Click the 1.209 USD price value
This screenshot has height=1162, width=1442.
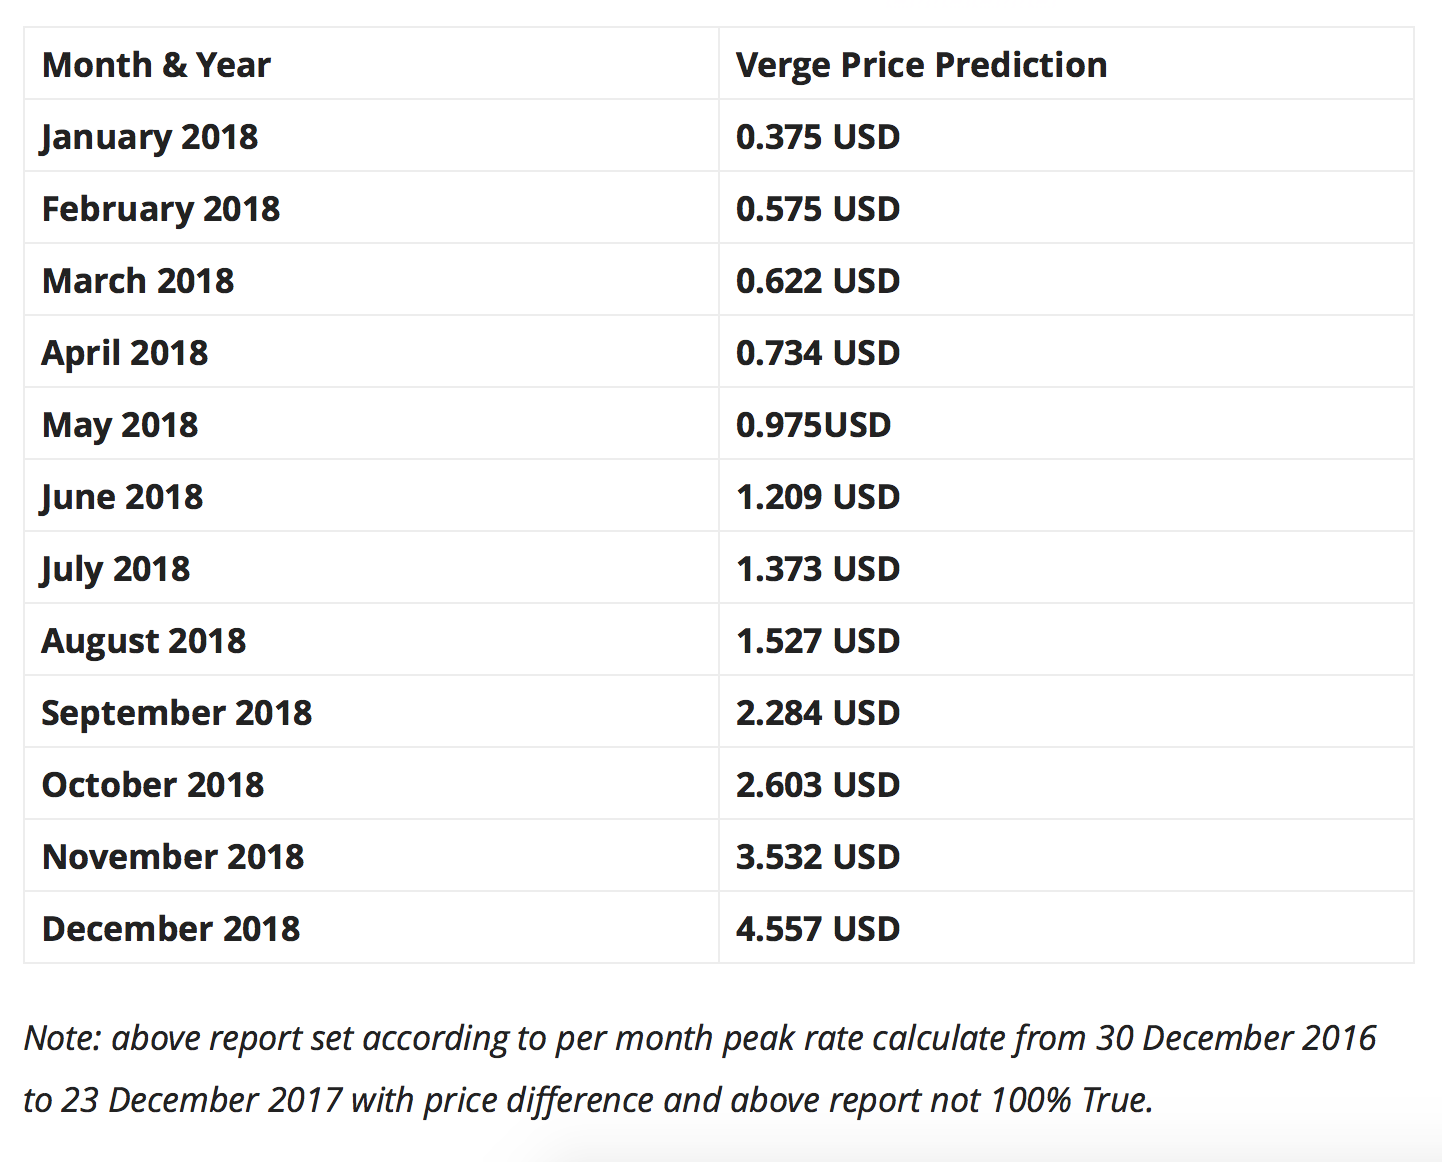(x=818, y=497)
